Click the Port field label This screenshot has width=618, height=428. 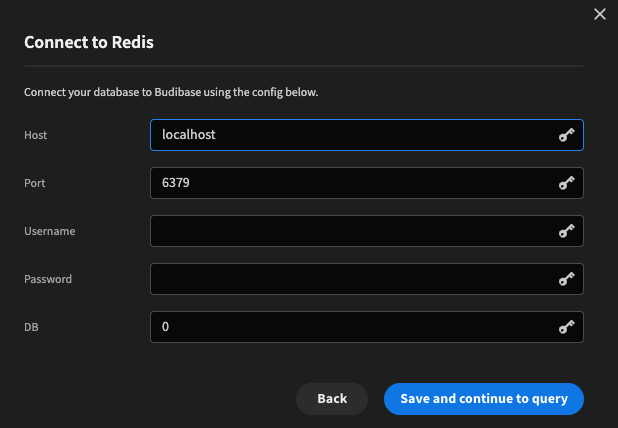click(35, 183)
